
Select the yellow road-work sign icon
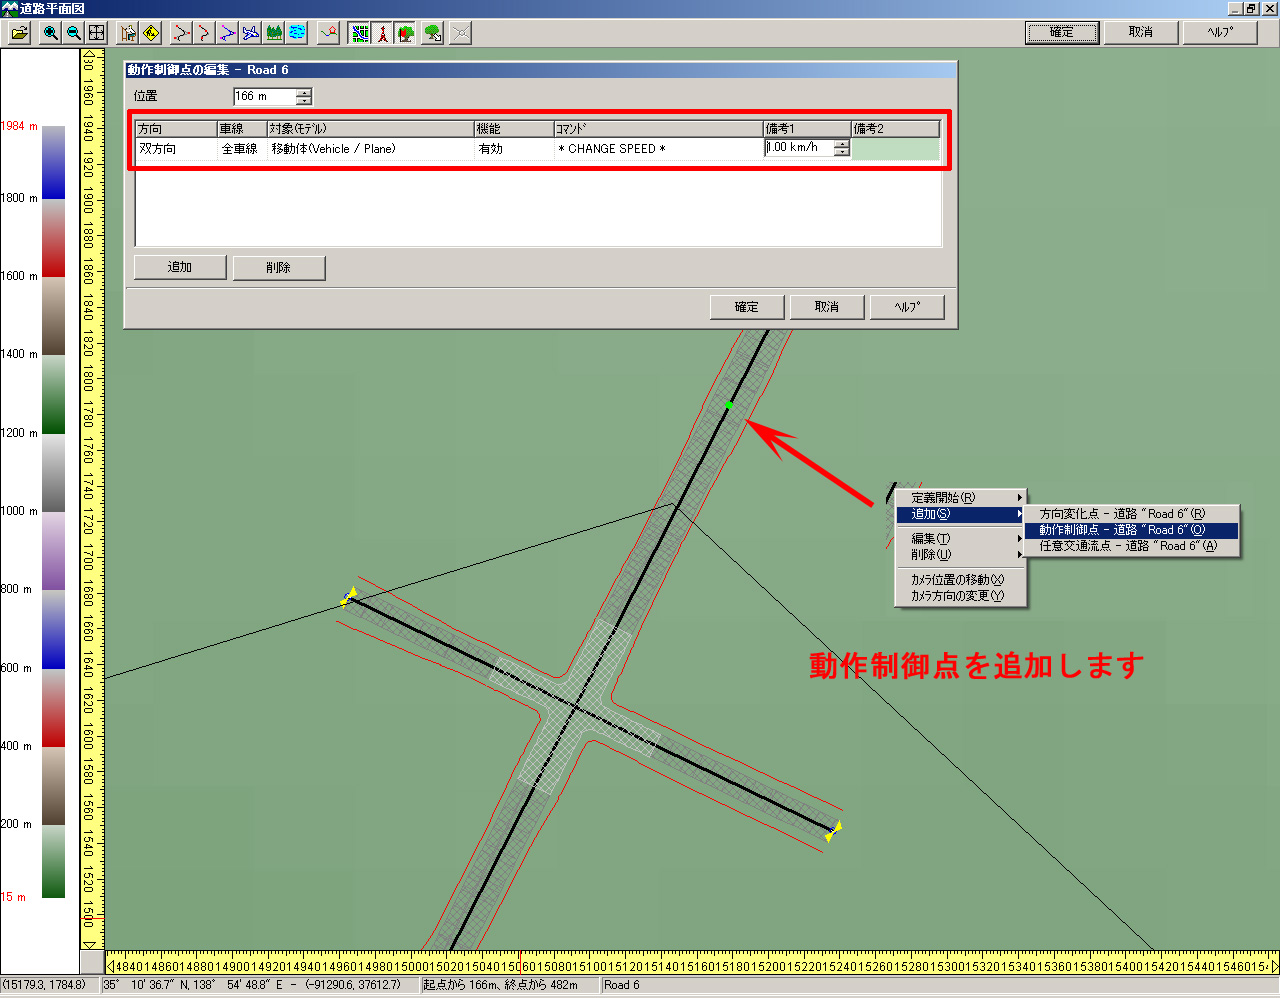pos(151,33)
